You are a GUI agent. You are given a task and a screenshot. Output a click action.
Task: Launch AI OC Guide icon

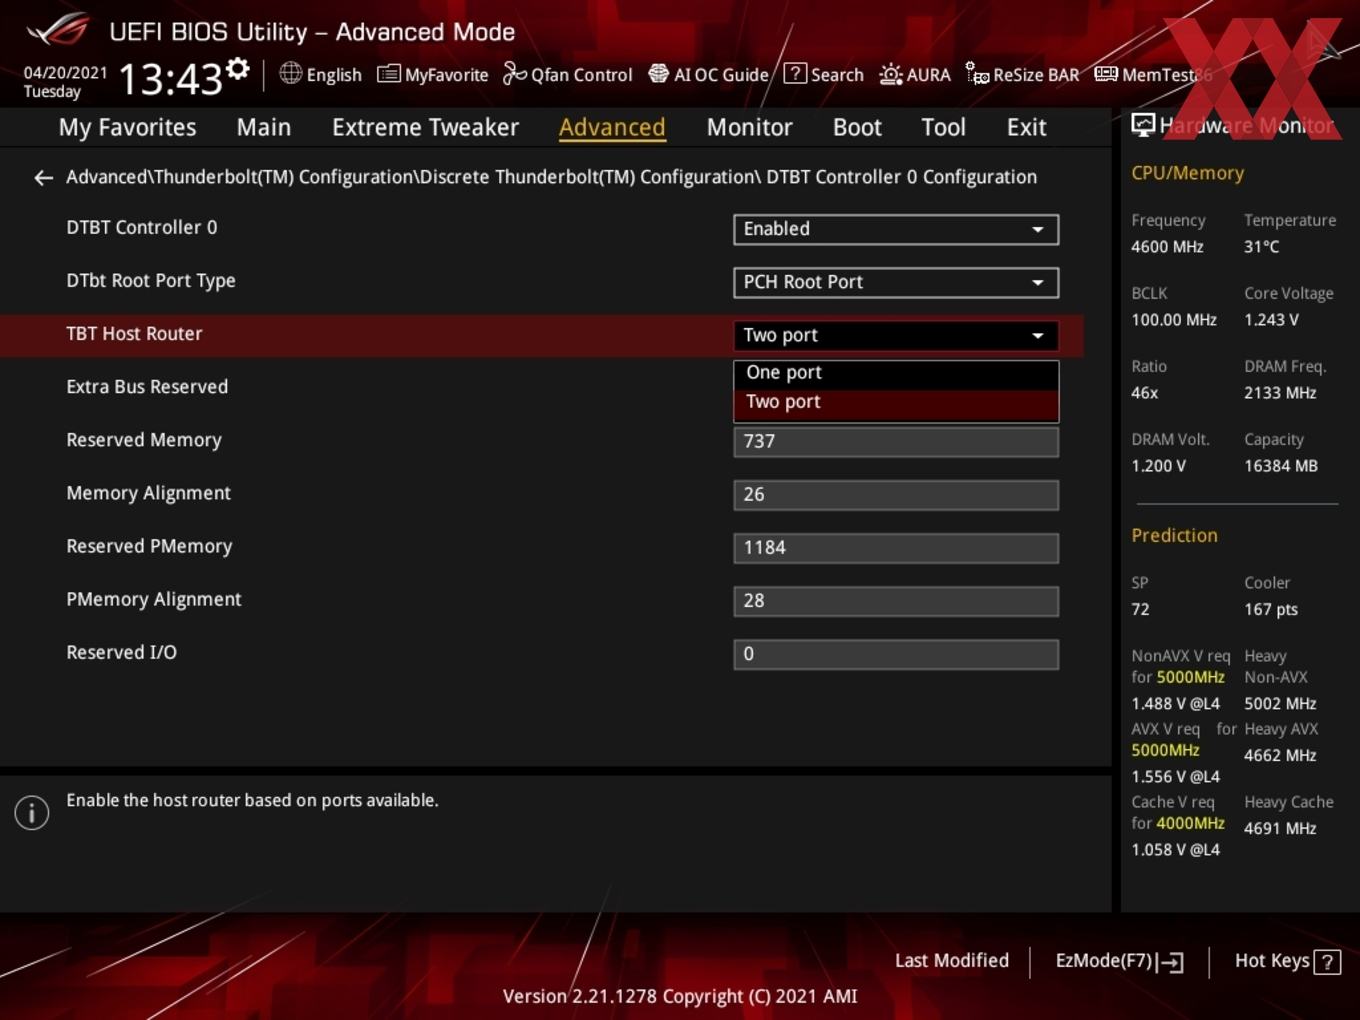pos(658,74)
